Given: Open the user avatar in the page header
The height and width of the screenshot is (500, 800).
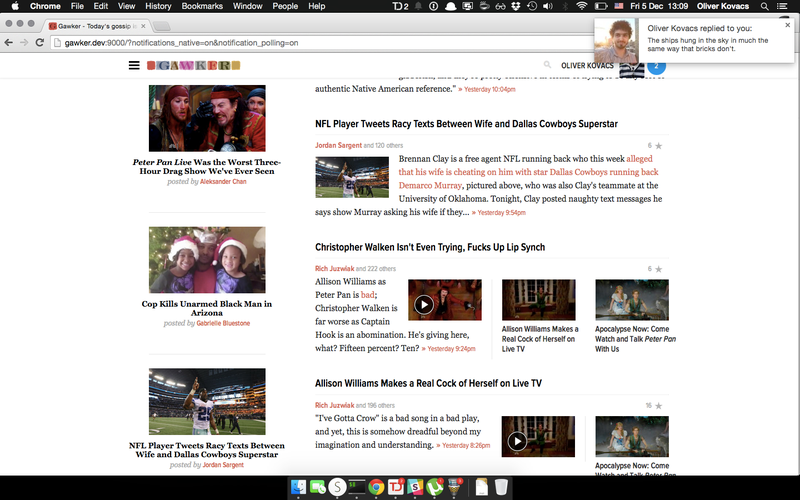Looking at the screenshot, I should (x=632, y=69).
